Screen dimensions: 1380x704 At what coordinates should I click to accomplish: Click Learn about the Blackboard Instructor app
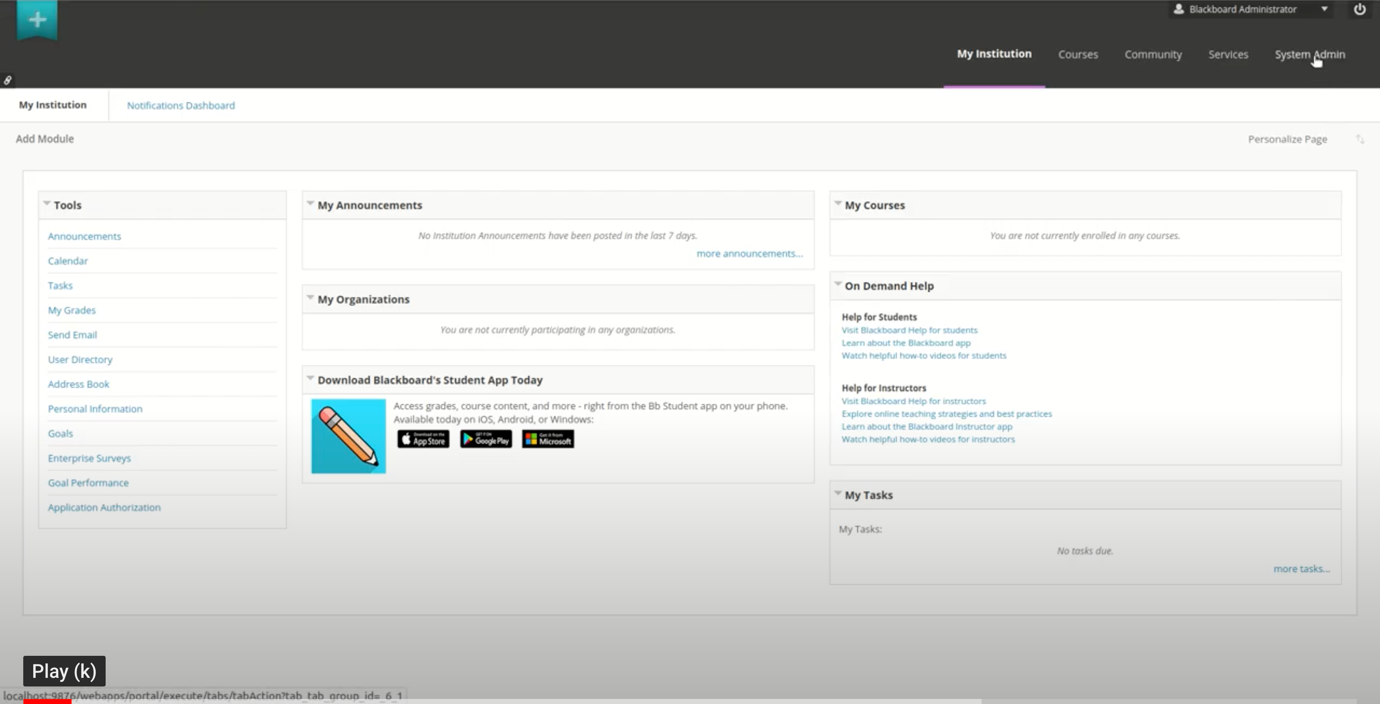point(927,426)
